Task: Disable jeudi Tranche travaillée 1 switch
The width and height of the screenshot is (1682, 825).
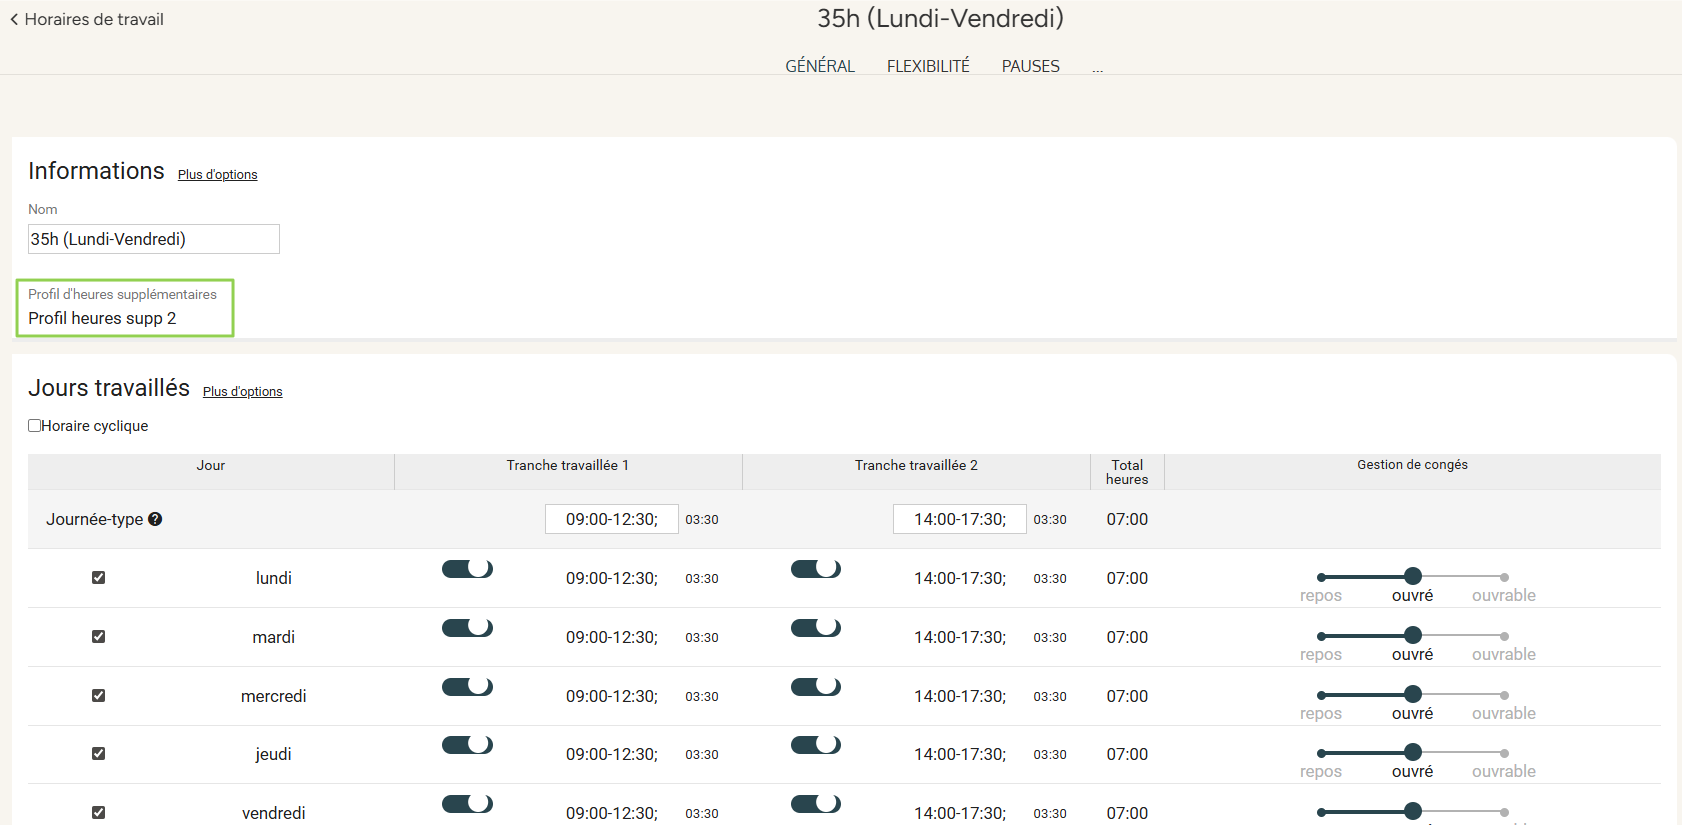Action: (x=467, y=745)
